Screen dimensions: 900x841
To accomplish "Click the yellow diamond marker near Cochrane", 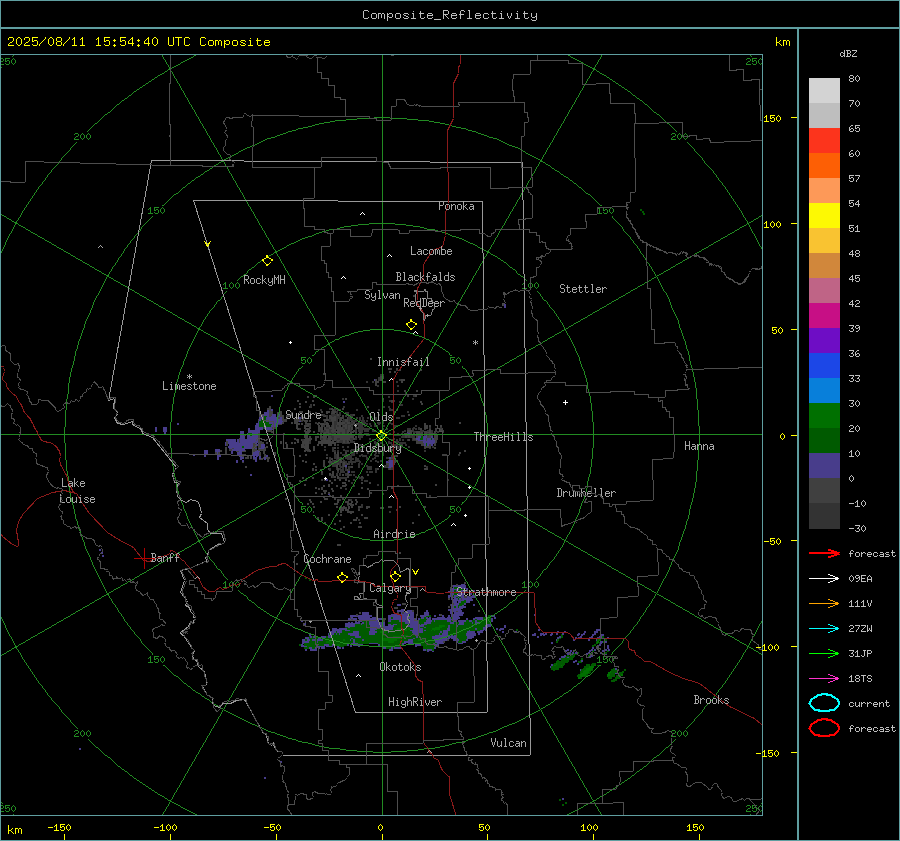I will (x=342, y=578).
